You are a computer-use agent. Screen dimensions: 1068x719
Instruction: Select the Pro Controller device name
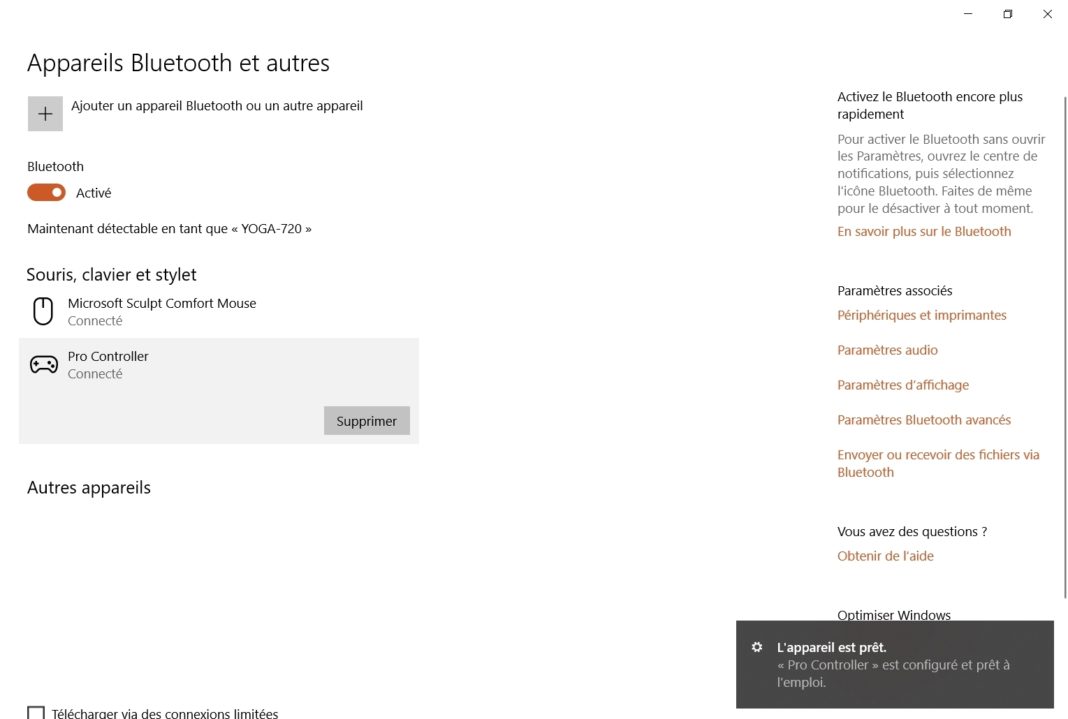click(x=108, y=356)
